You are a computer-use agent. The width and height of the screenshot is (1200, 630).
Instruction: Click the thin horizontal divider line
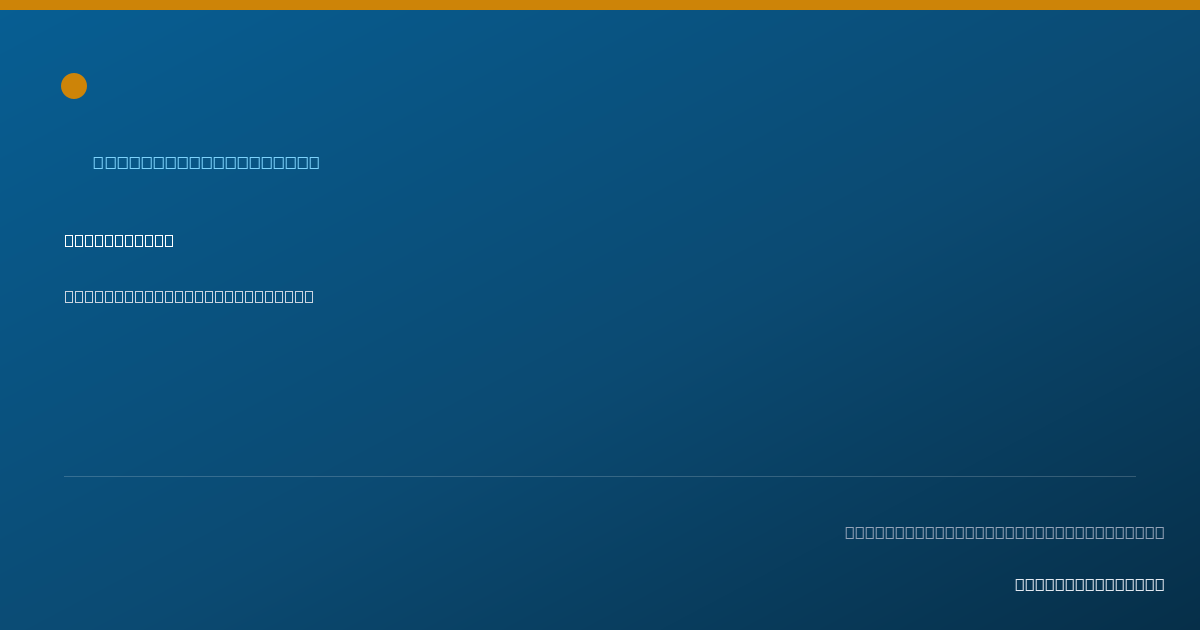(600, 476)
